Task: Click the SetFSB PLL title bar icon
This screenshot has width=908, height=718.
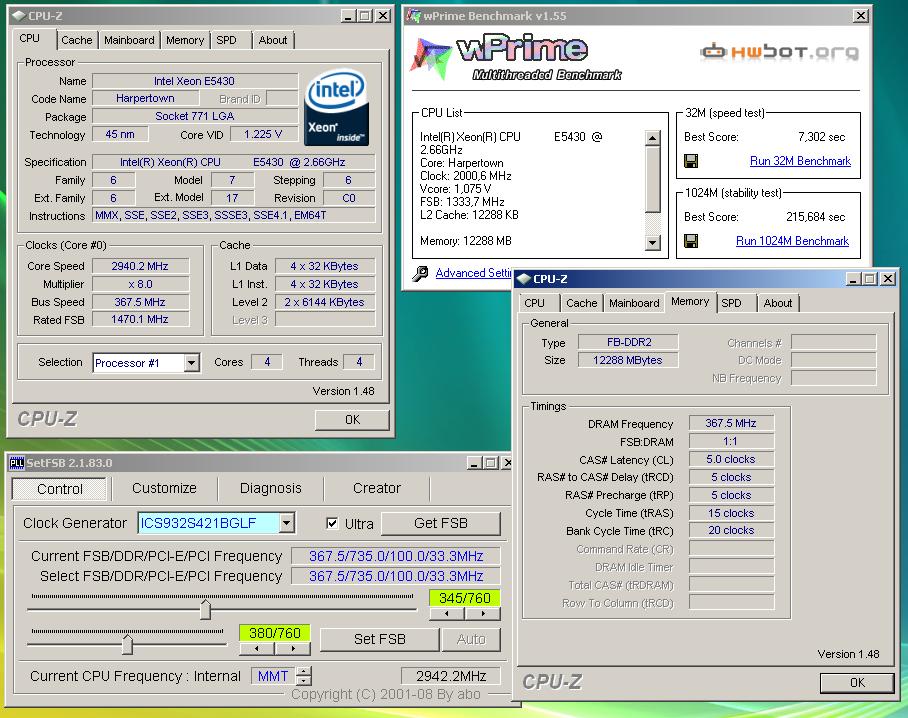Action: click(x=17, y=463)
